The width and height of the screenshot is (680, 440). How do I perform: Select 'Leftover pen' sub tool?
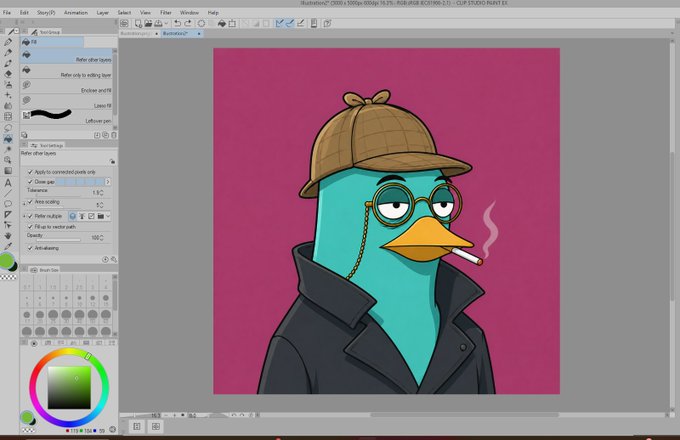click(66, 117)
